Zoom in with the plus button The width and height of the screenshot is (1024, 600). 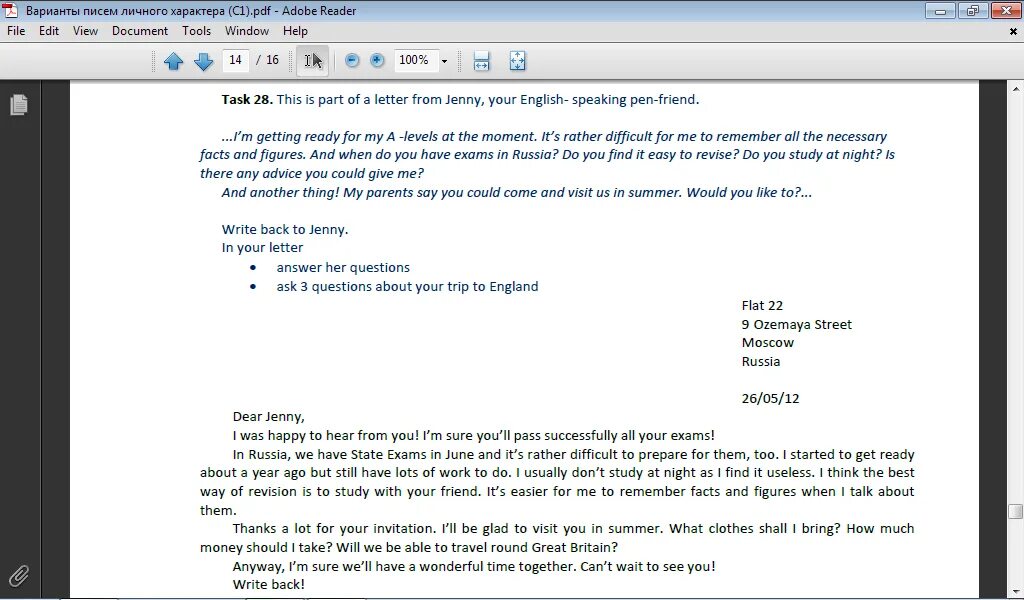tap(377, 61)
